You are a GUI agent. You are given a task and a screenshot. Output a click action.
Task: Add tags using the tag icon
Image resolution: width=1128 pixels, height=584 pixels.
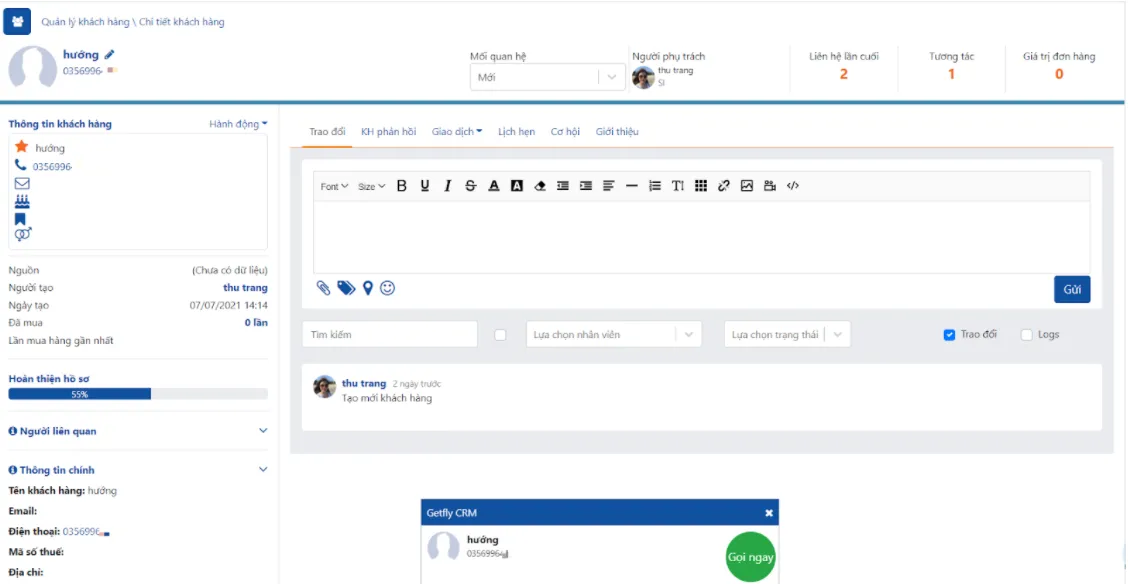[346, 288]
